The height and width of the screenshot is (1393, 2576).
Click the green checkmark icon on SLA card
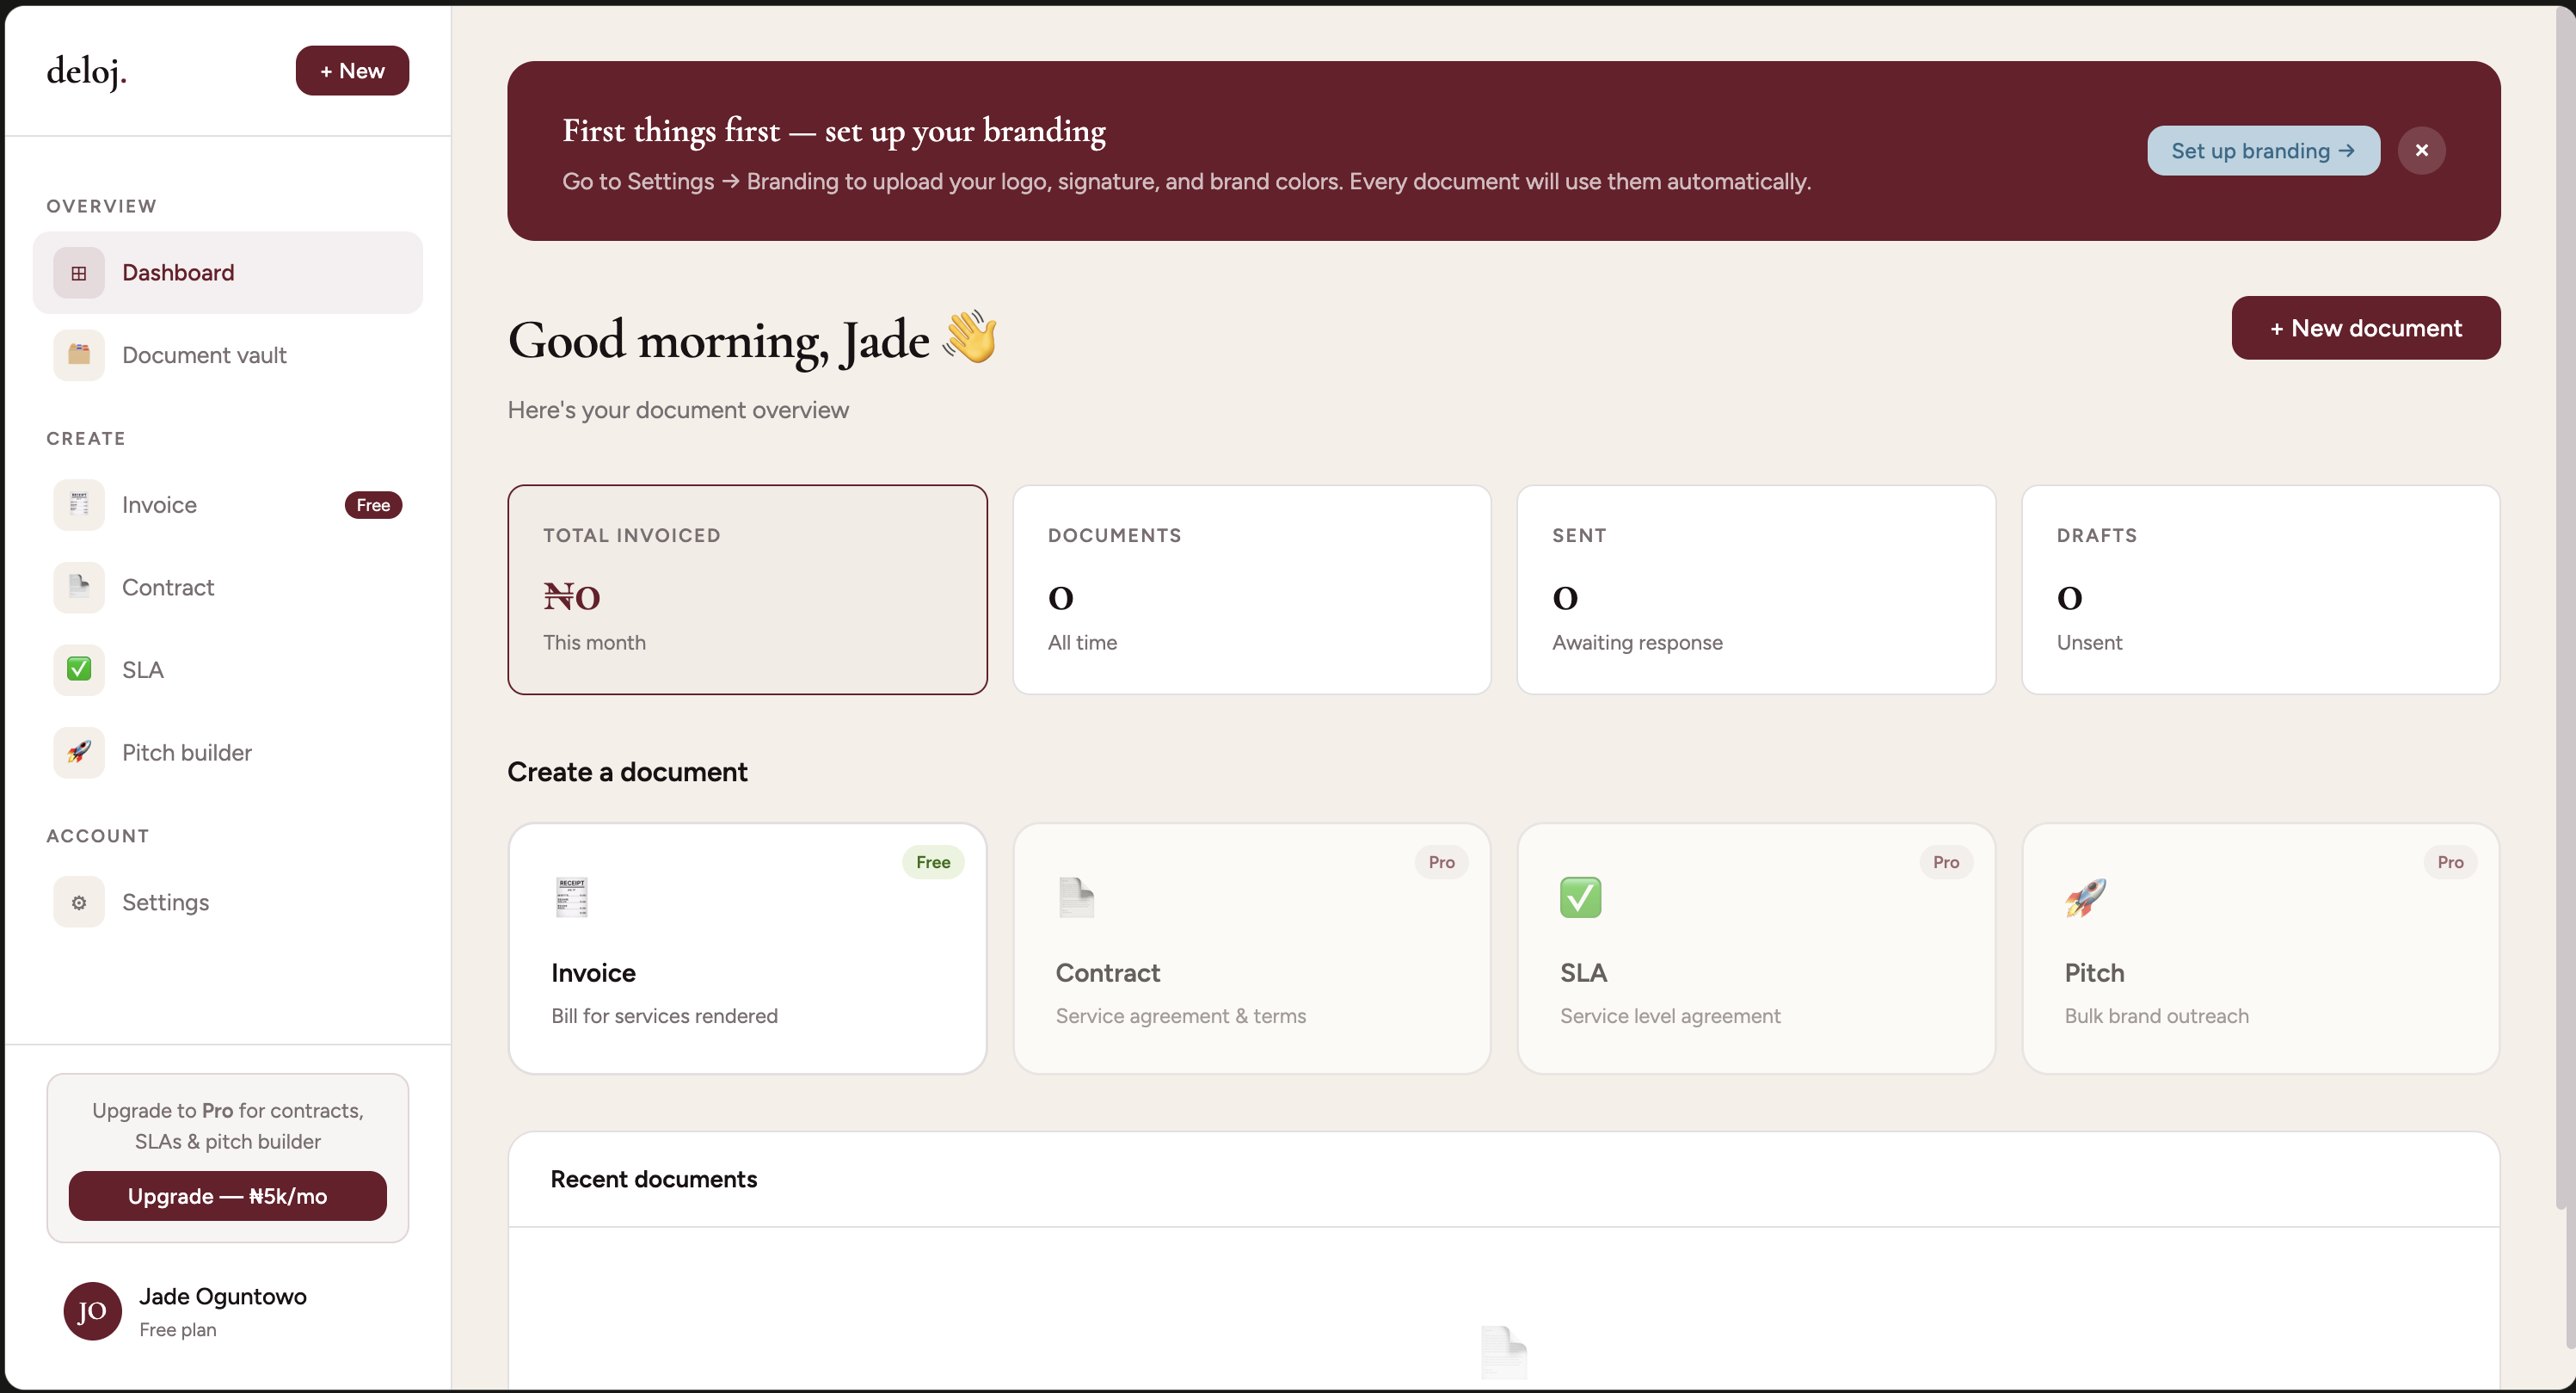(x=1581, y=897)
